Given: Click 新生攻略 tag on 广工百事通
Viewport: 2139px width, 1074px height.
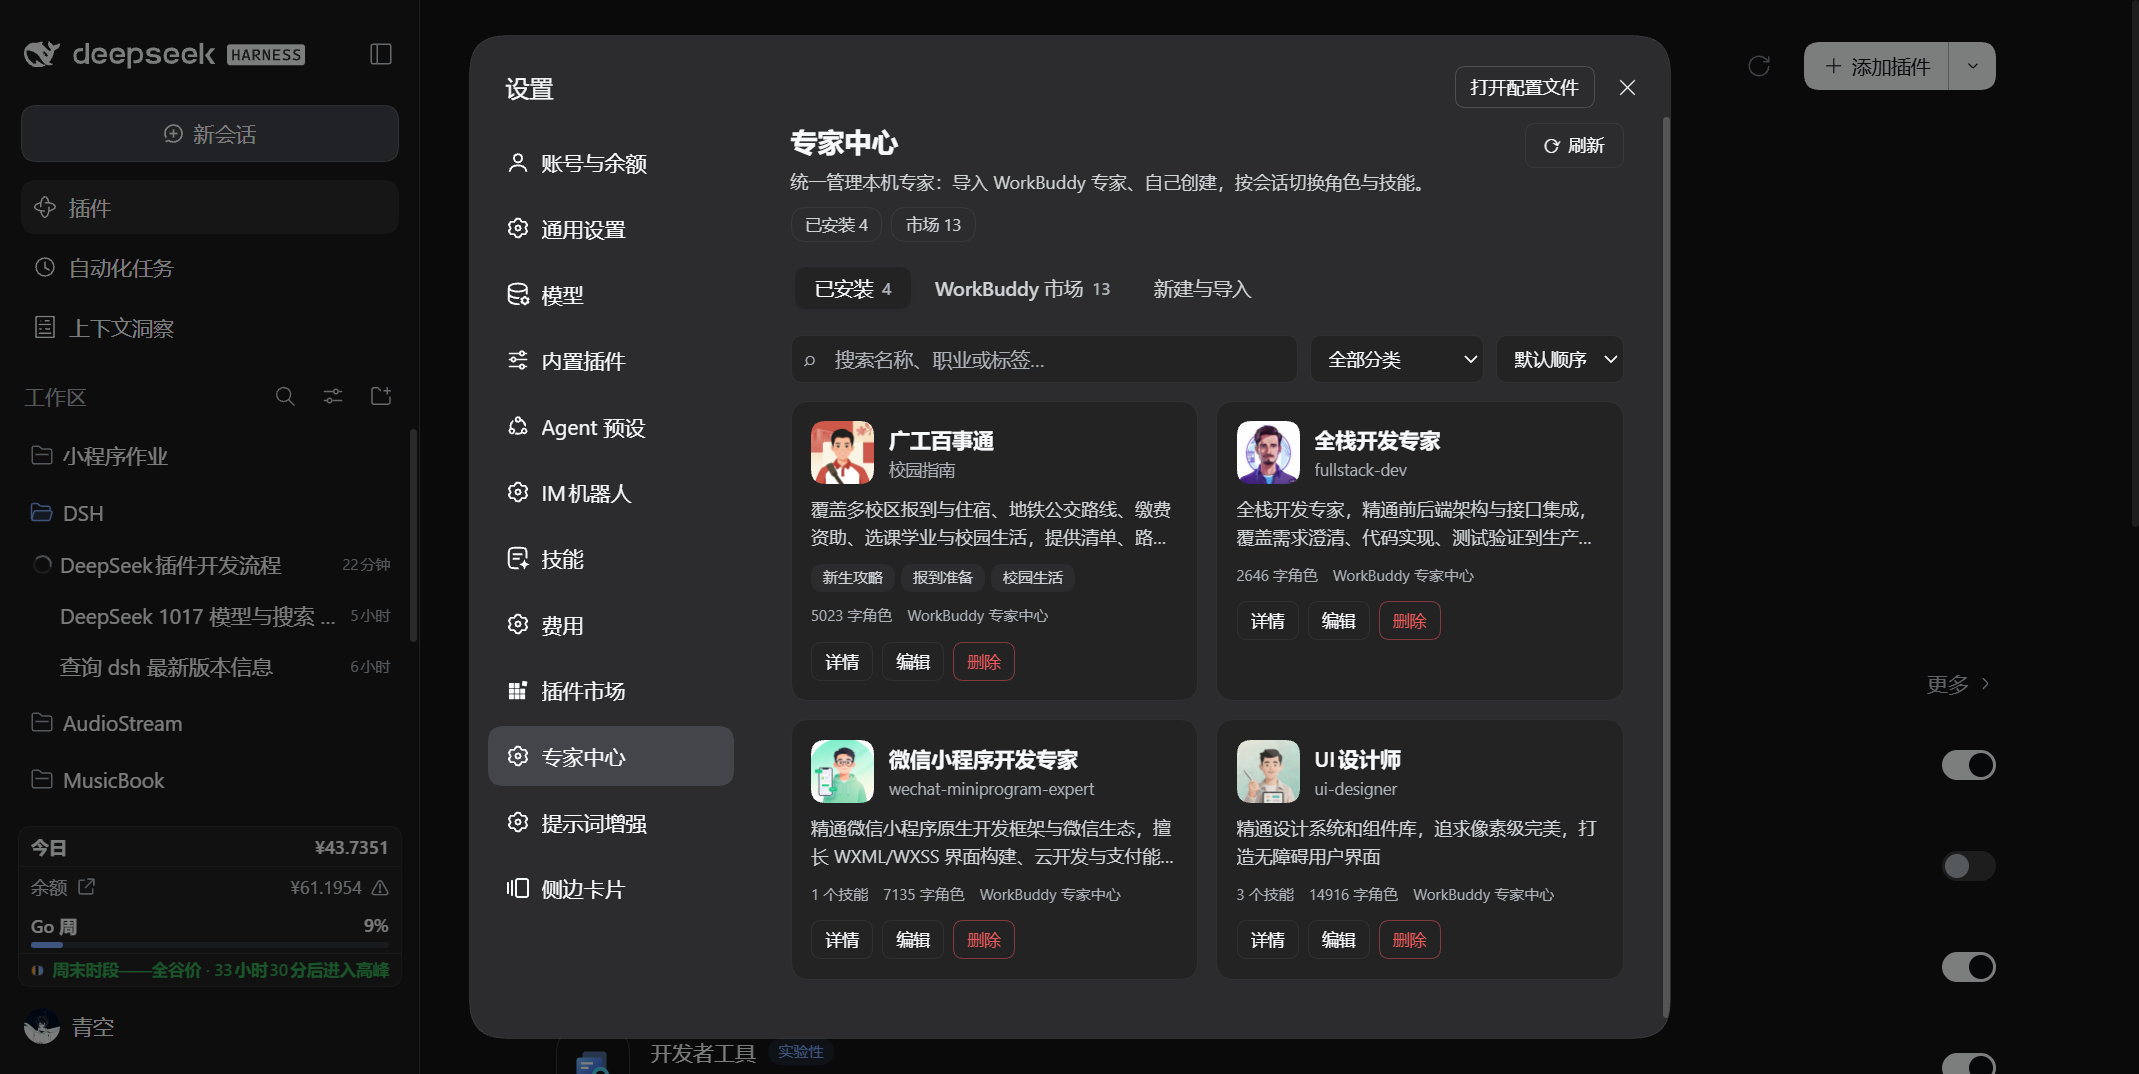Looking at the screenshot, I should (852, 577).
